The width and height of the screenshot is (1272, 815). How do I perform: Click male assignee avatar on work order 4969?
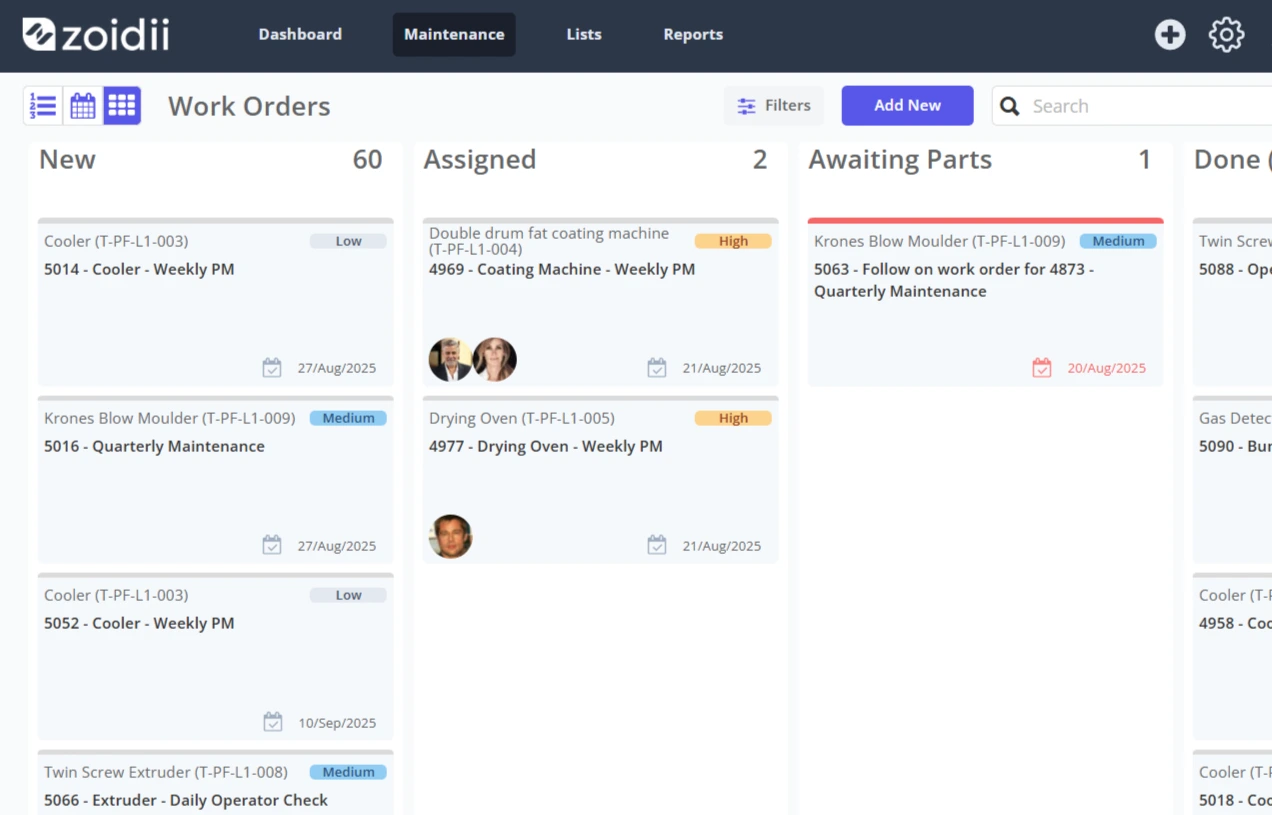(x=450, y=360)
